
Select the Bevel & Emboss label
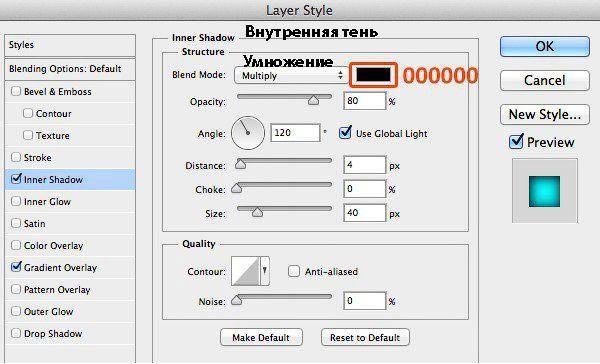[58, 91]
